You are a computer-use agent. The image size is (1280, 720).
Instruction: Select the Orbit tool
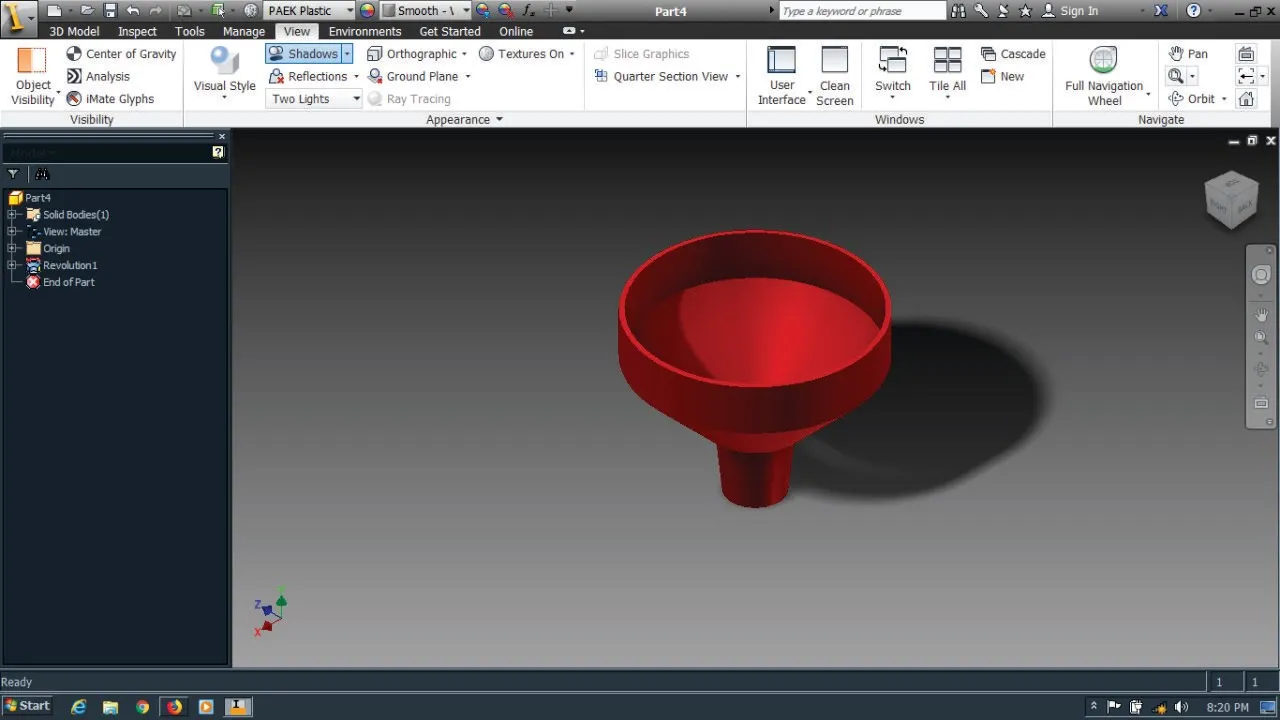1192,99
